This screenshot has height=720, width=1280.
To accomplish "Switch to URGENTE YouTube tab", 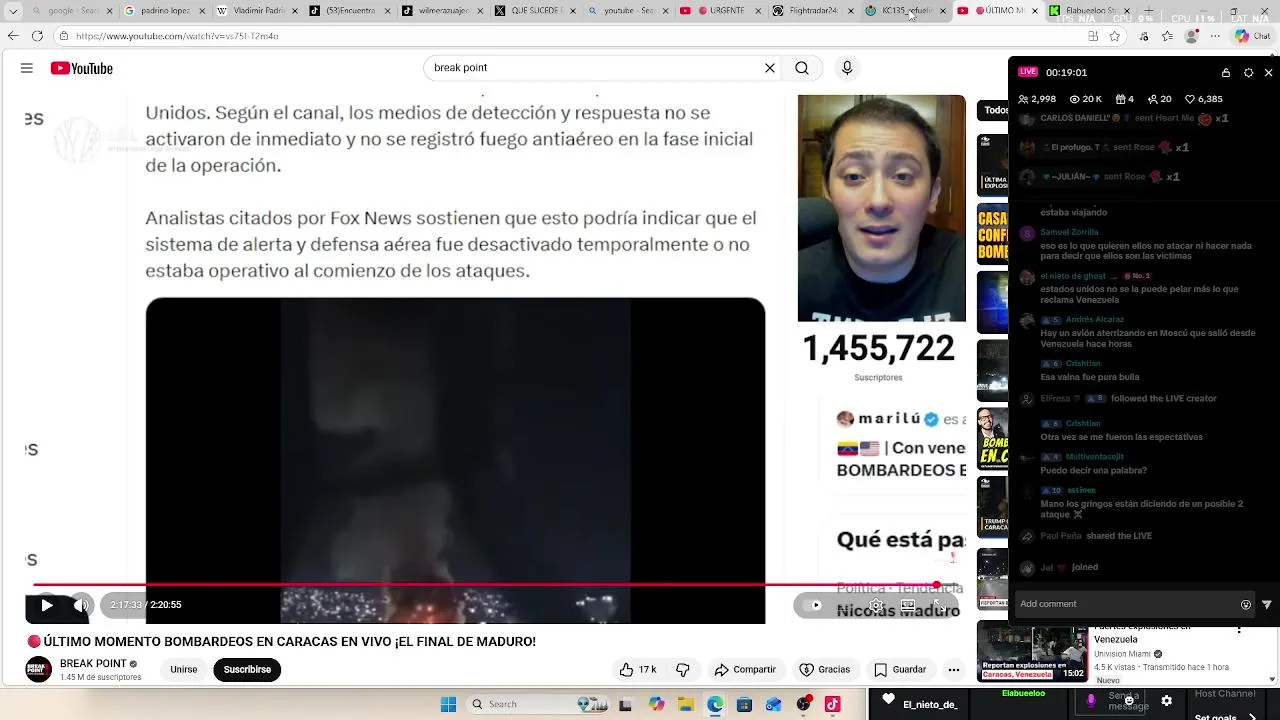I will tap(721, 11).
